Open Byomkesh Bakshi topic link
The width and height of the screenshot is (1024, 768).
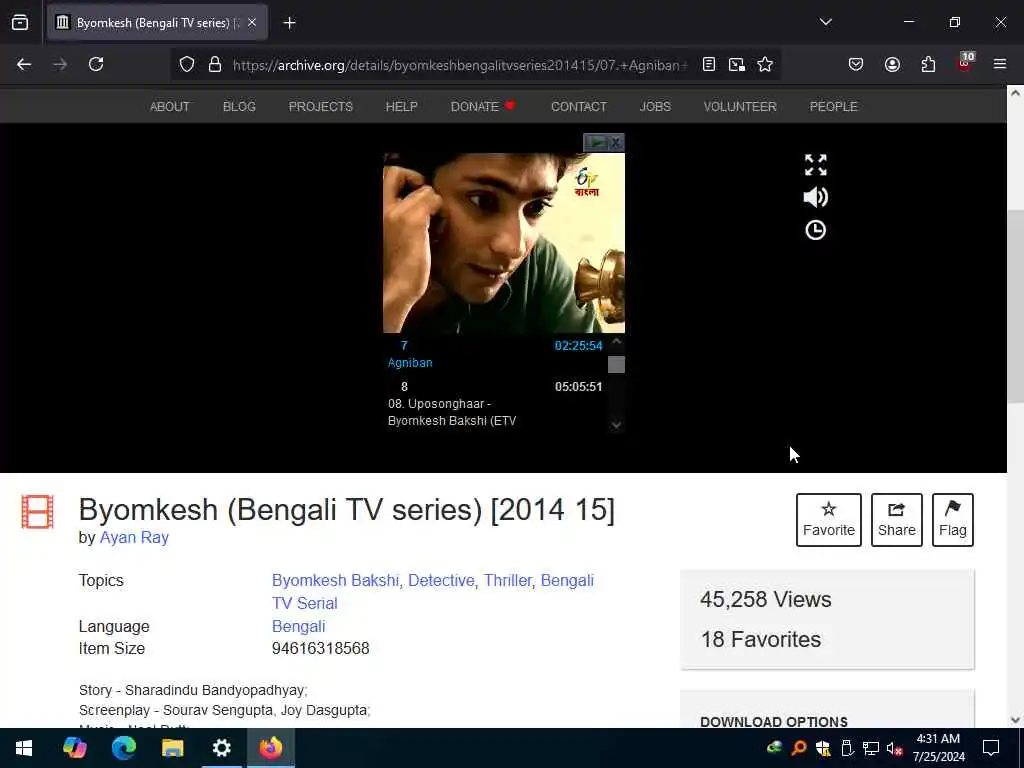[335, 581]
